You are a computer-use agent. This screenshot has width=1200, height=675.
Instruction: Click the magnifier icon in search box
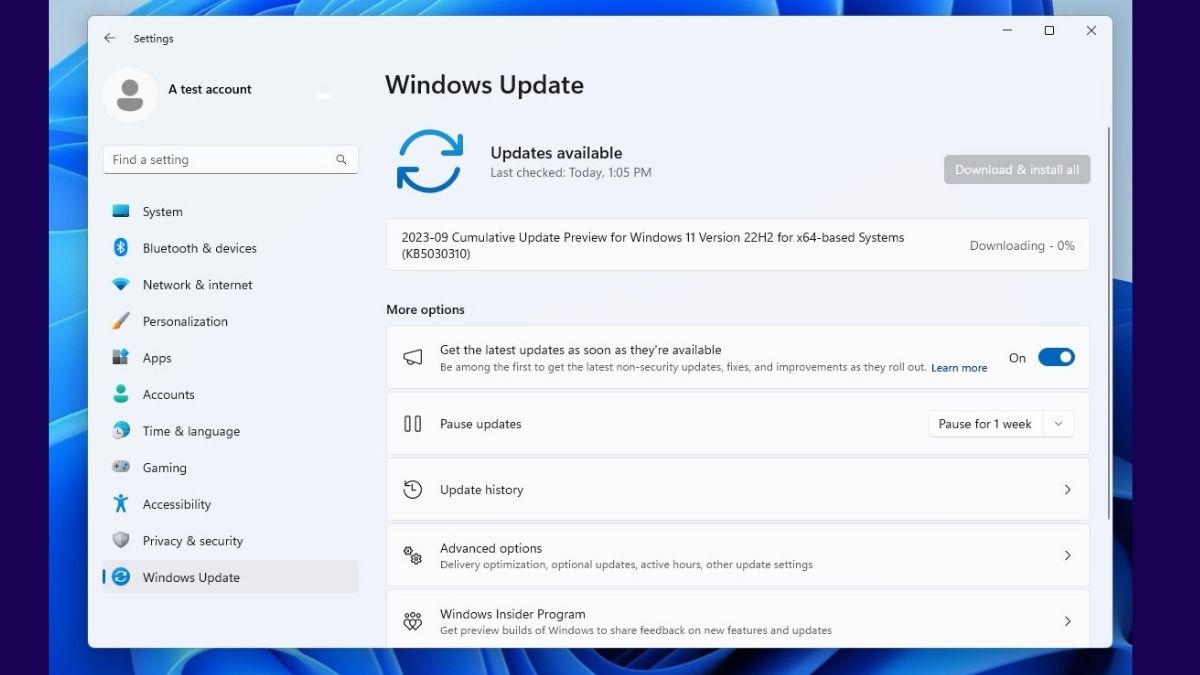click(341, 160)
